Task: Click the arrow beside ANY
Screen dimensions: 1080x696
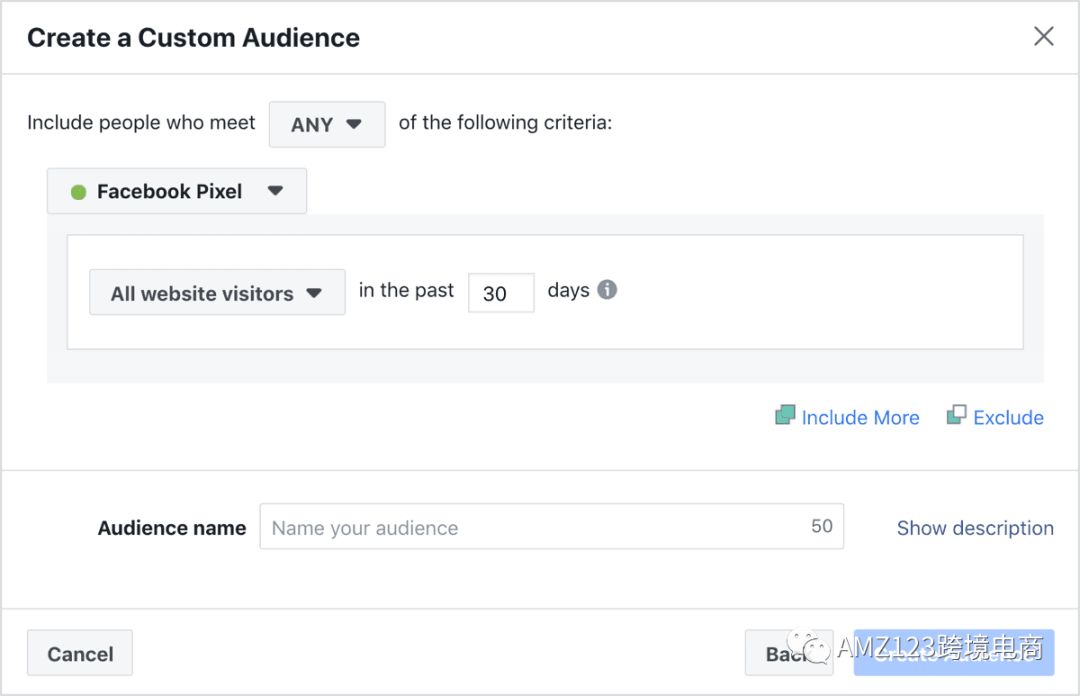Action: click(x=354, y=124)
